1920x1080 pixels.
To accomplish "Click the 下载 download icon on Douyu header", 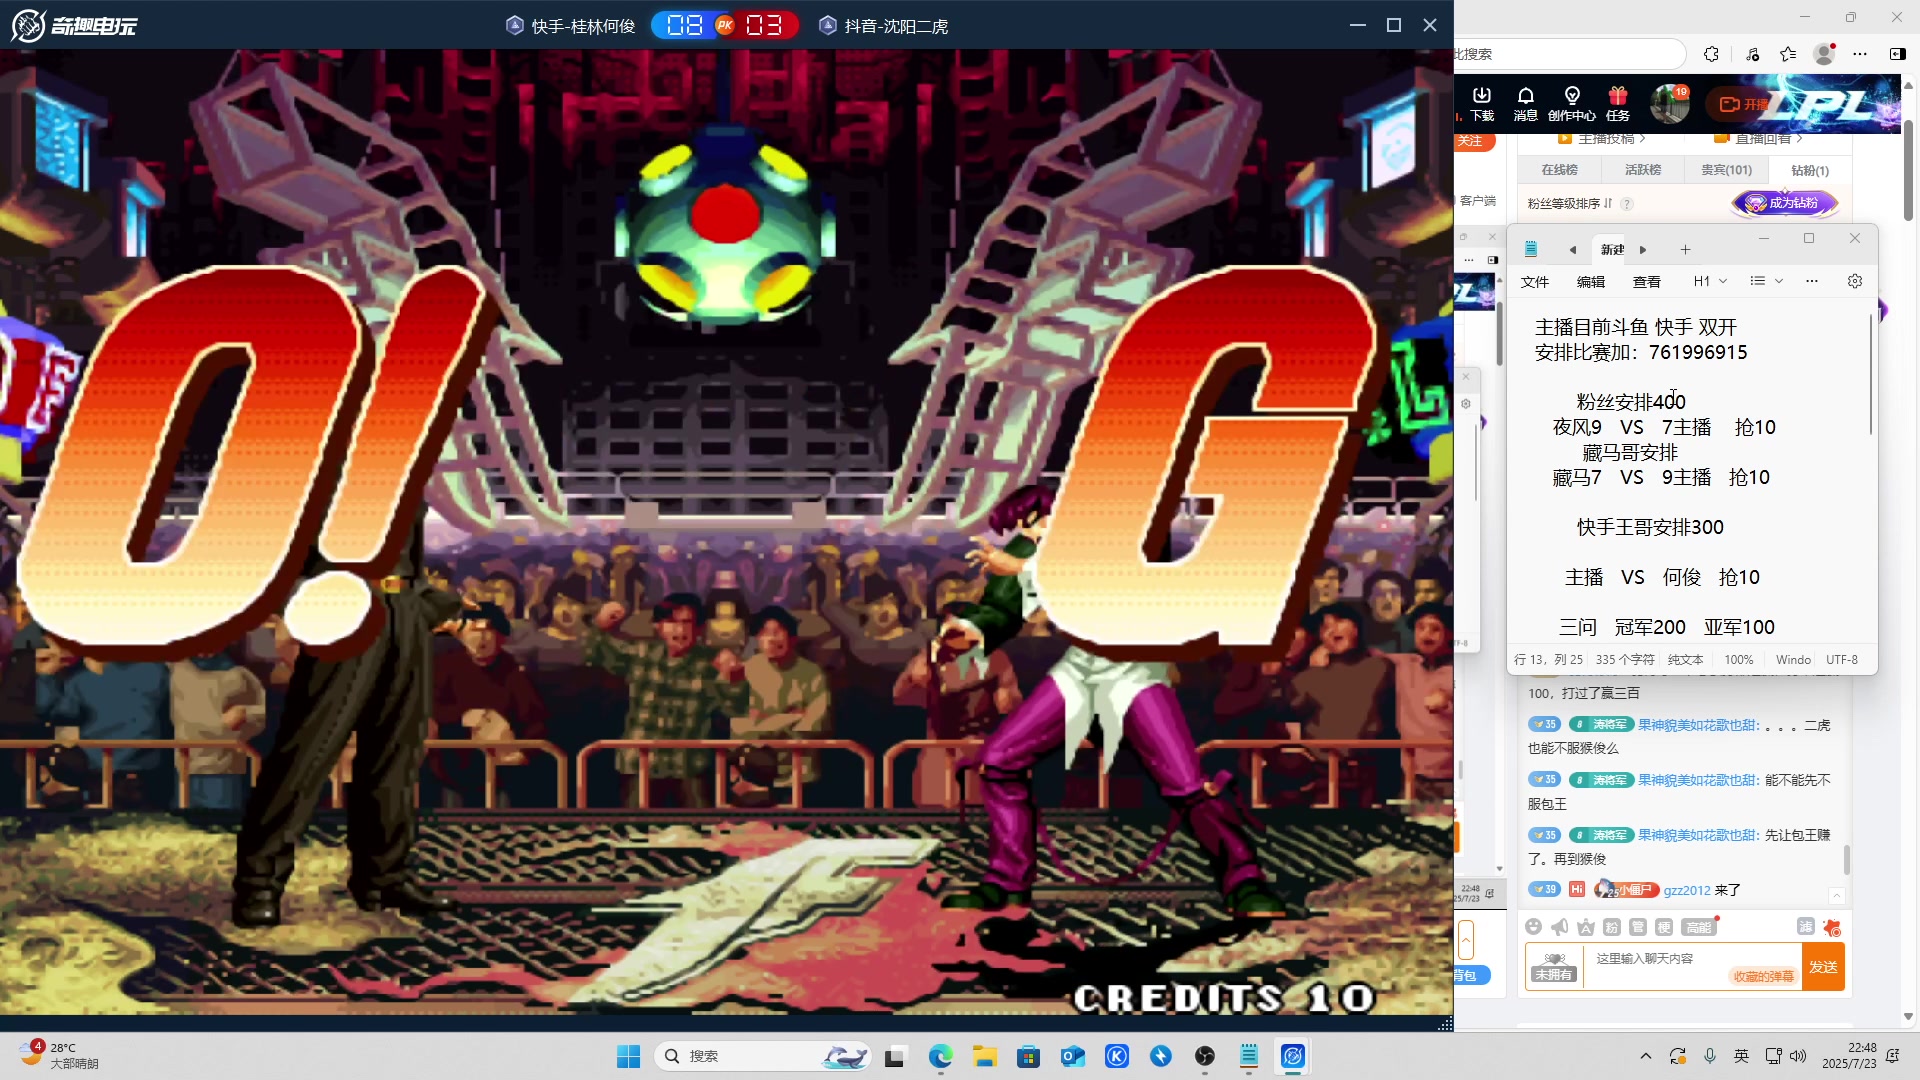I will tap(1482, 104).
